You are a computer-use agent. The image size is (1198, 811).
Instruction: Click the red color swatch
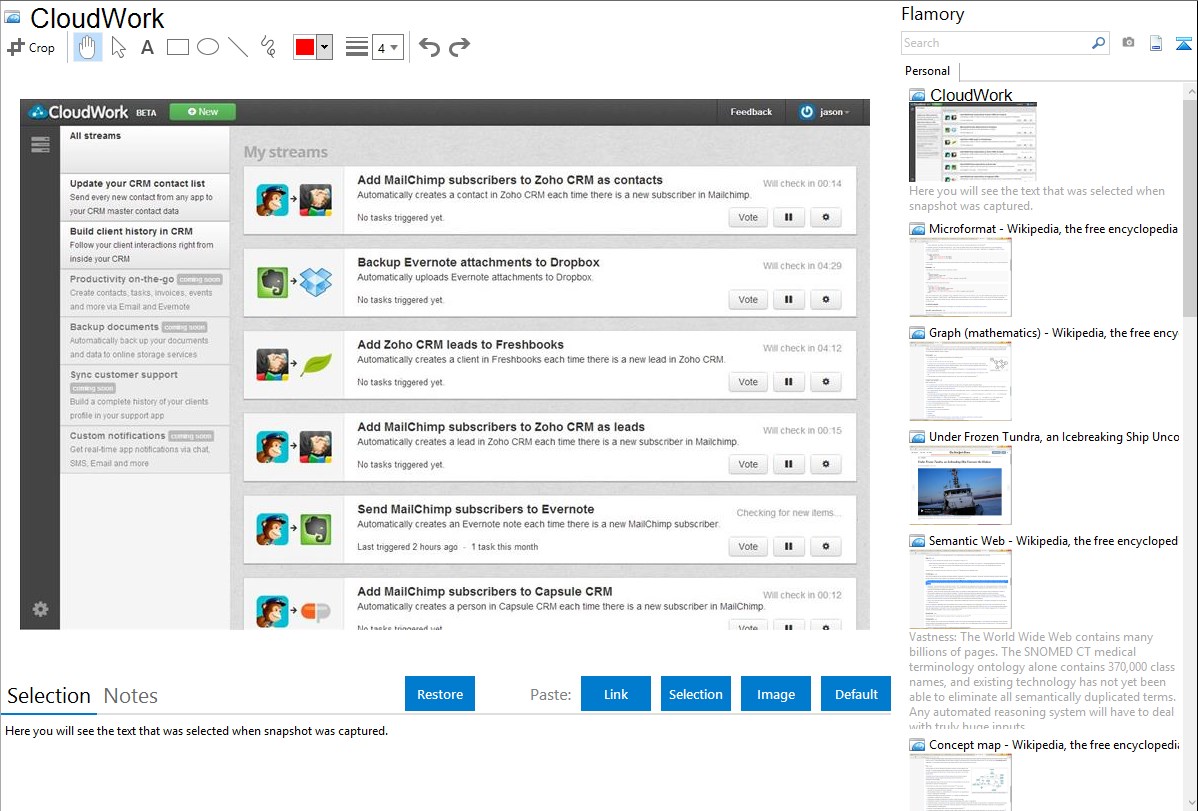click(x=305, y=47)
